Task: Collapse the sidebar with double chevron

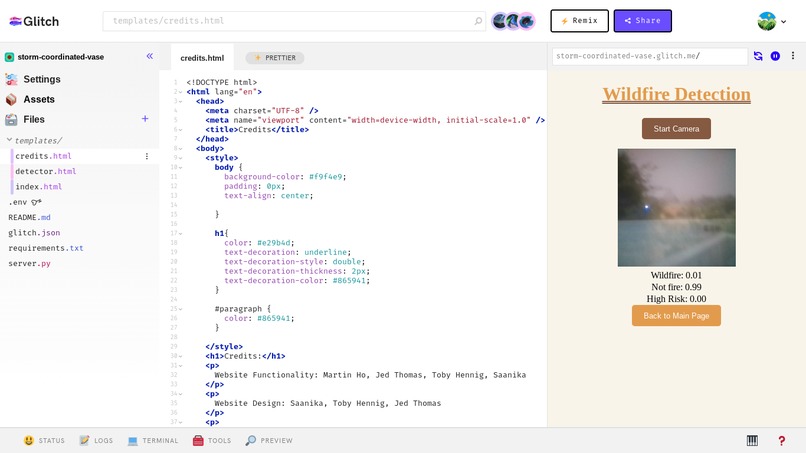Action: point(150,56)
